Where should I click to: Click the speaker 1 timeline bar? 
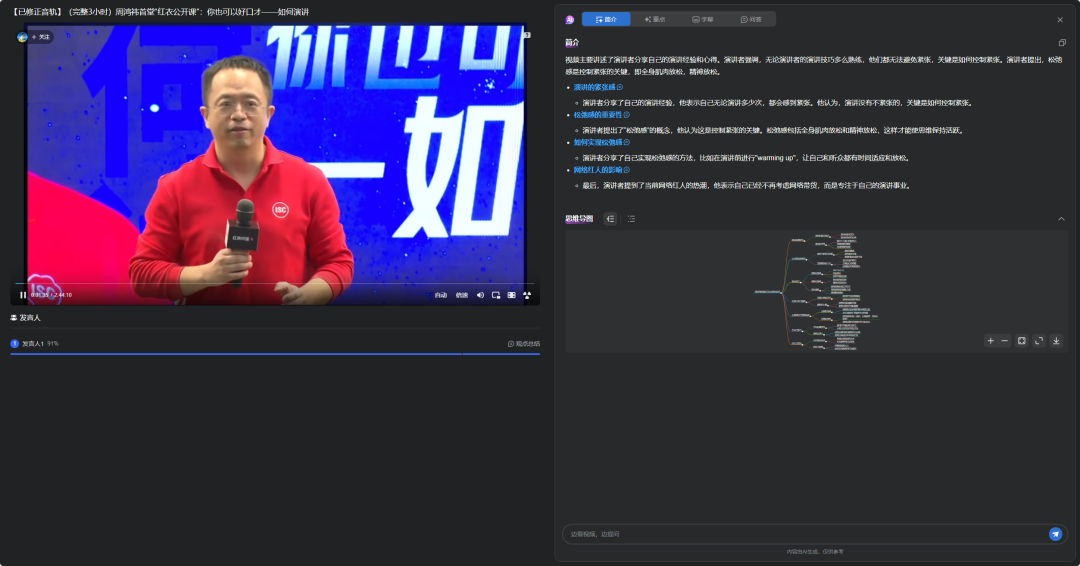pos(275,354)
